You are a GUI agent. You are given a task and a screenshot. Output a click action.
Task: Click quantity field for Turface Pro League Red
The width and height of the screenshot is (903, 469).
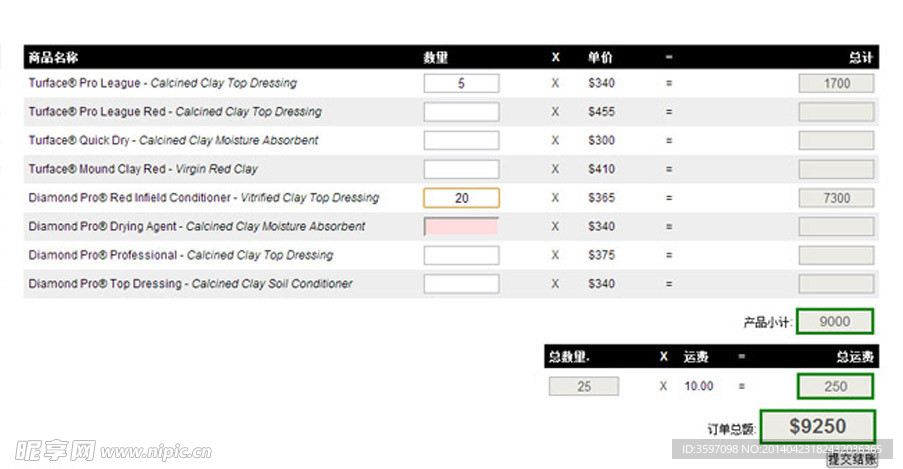pyautogui.click(x=461, y=112)
